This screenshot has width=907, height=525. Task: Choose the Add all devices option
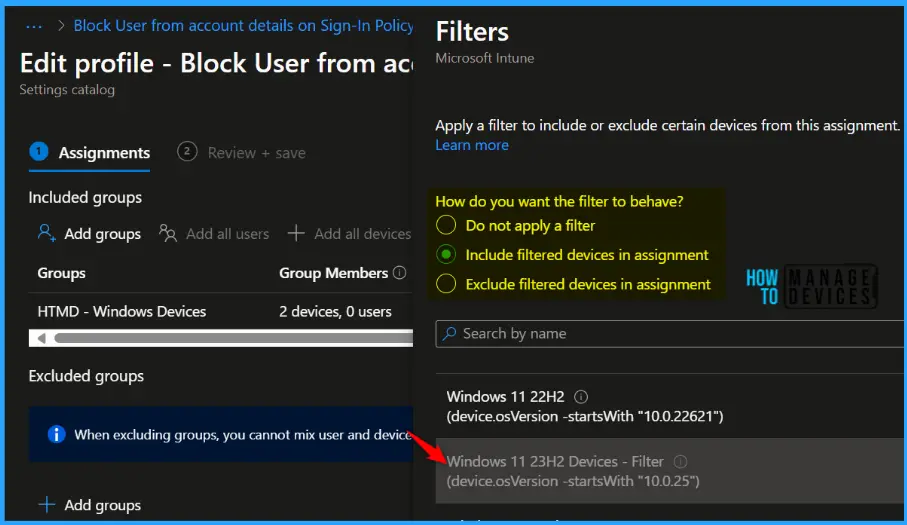pos(349,234)
